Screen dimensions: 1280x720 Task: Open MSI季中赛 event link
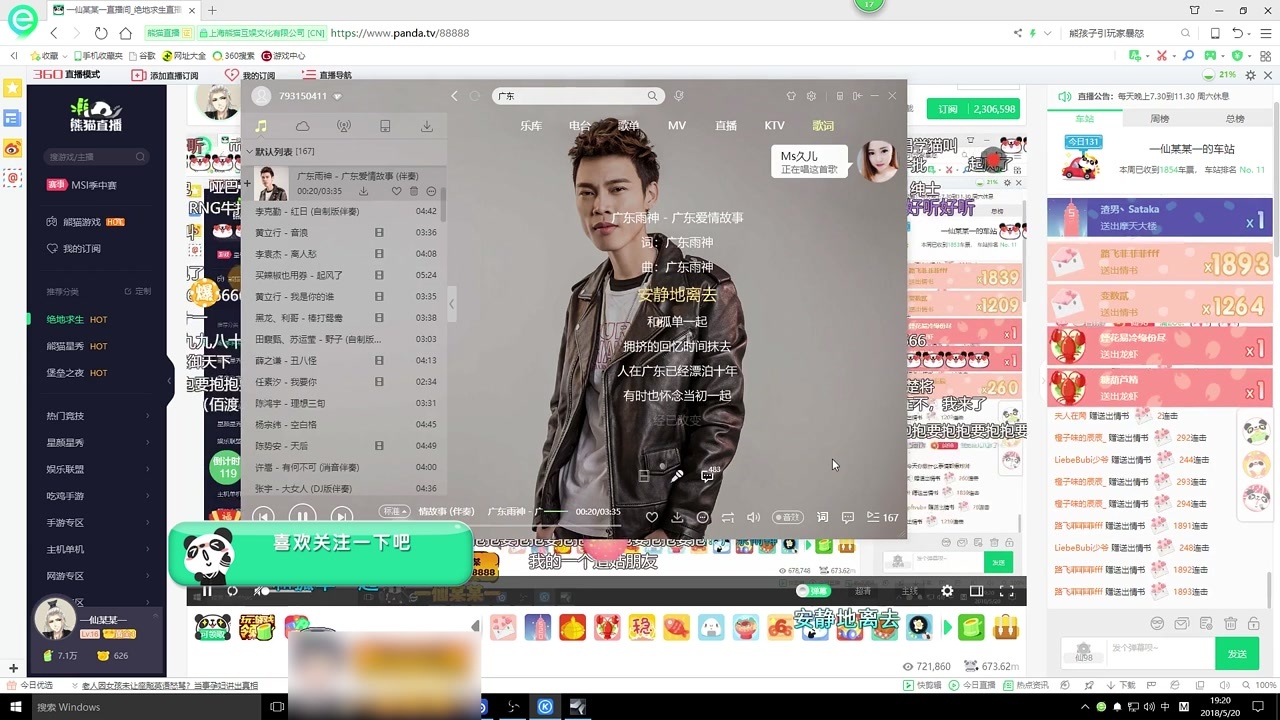pos(82,185)
